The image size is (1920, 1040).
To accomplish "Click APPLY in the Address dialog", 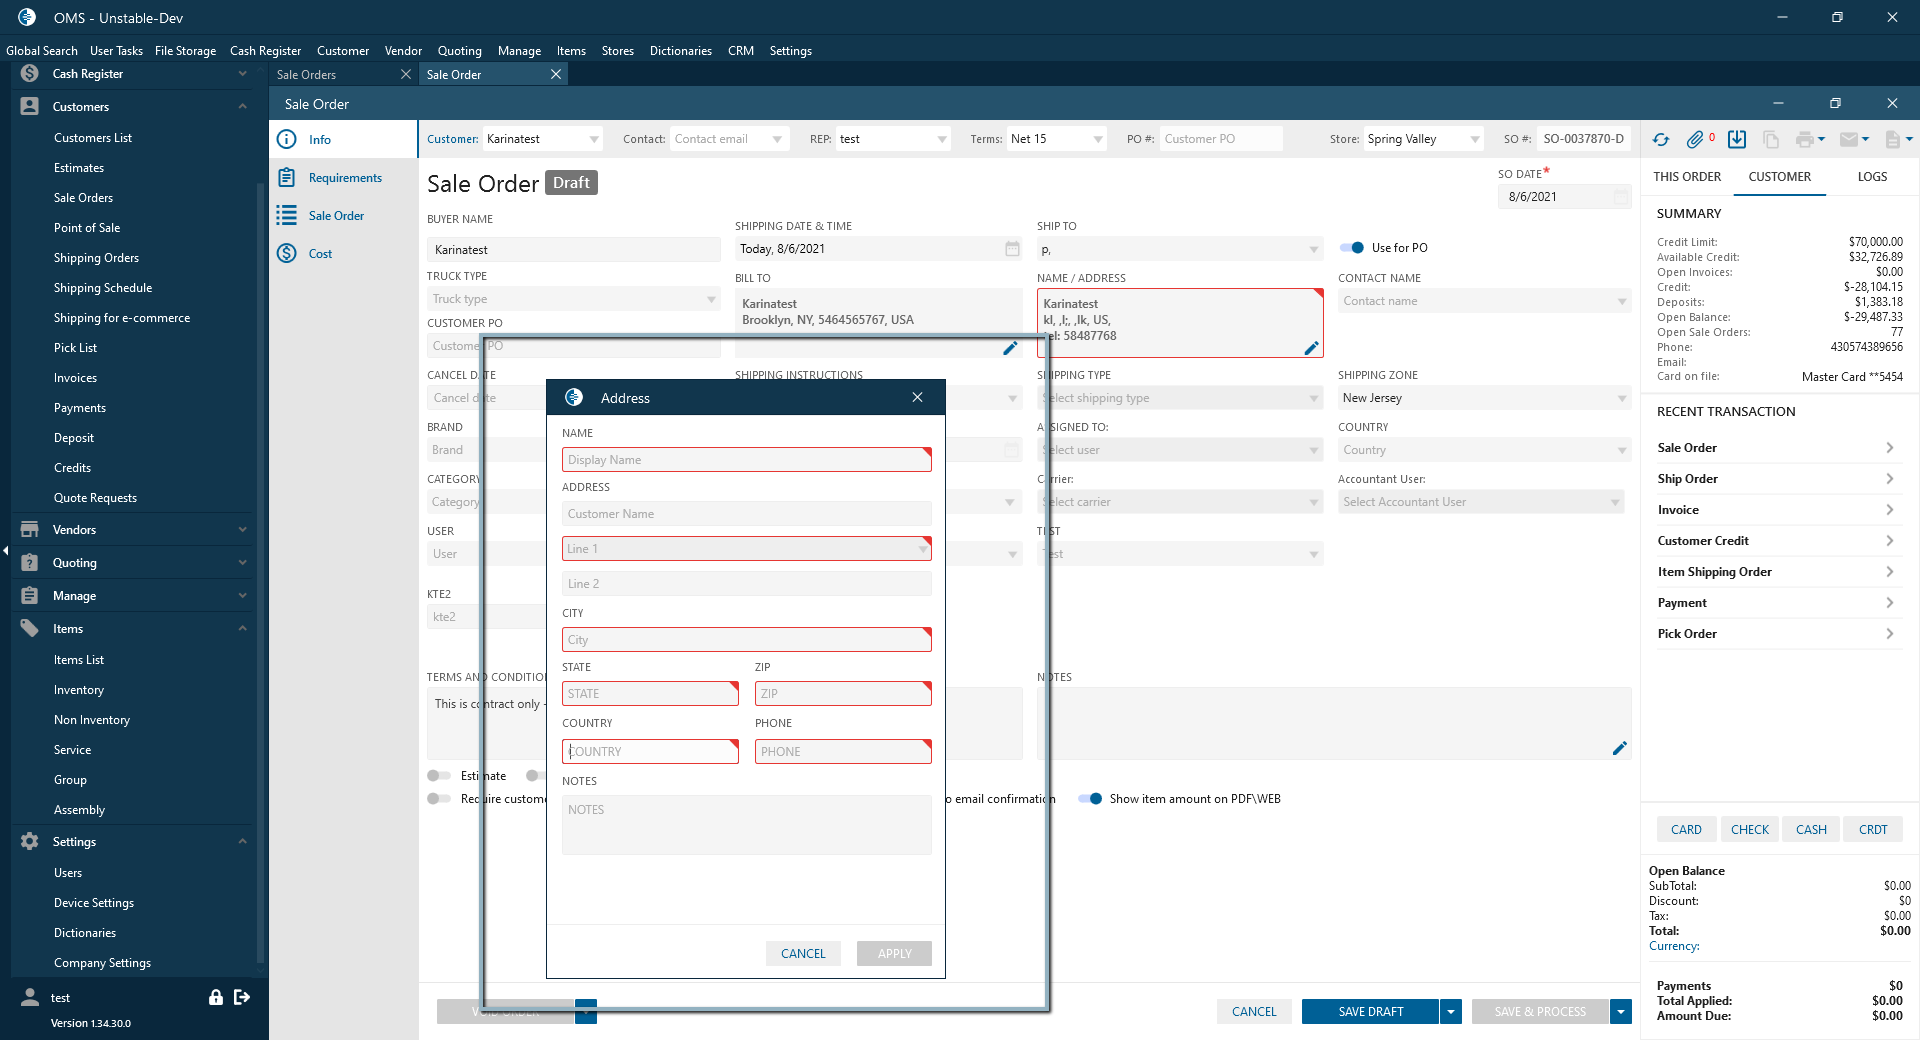I will click(x=894, y=954).
